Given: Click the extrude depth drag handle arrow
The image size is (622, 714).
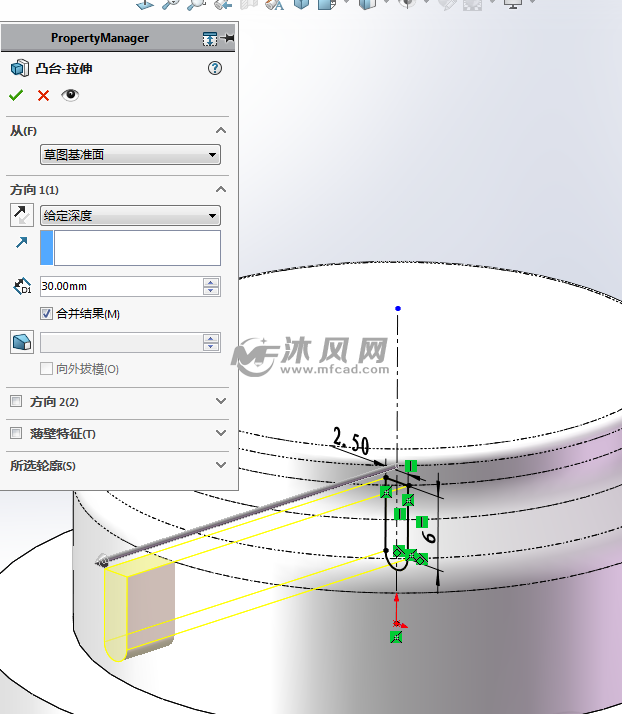Looking at the screenshot, I should click(x=103, y=560).
